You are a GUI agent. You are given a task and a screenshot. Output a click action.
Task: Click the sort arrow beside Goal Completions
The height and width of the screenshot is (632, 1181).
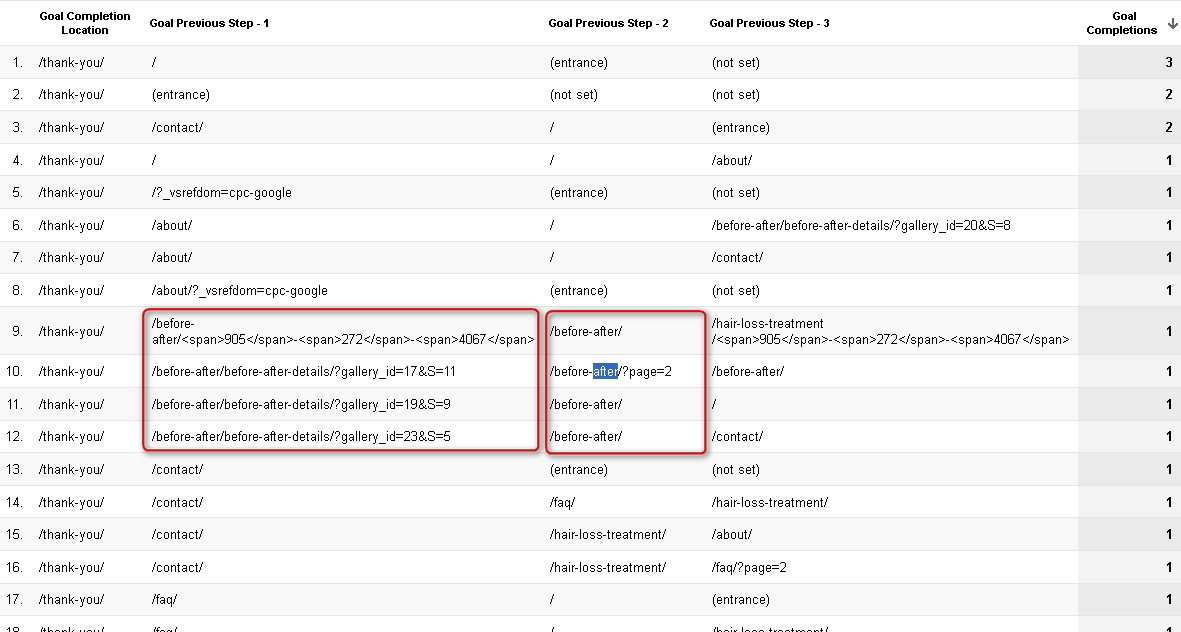tap(1172, 23)
